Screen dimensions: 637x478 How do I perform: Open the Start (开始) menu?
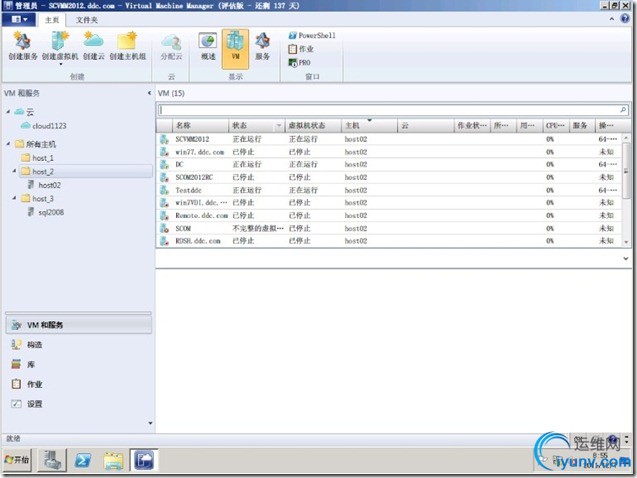(x=17, y=460)
